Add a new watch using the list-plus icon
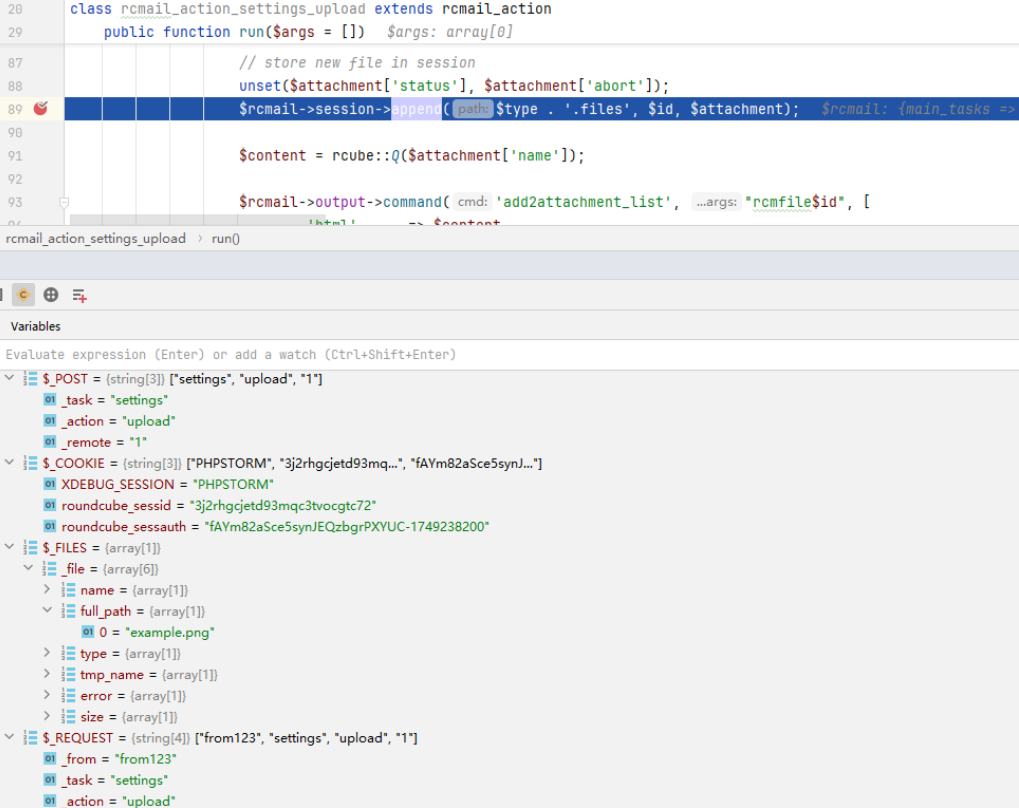This screenshot has width=1019, height=808. tap(79, 296)
